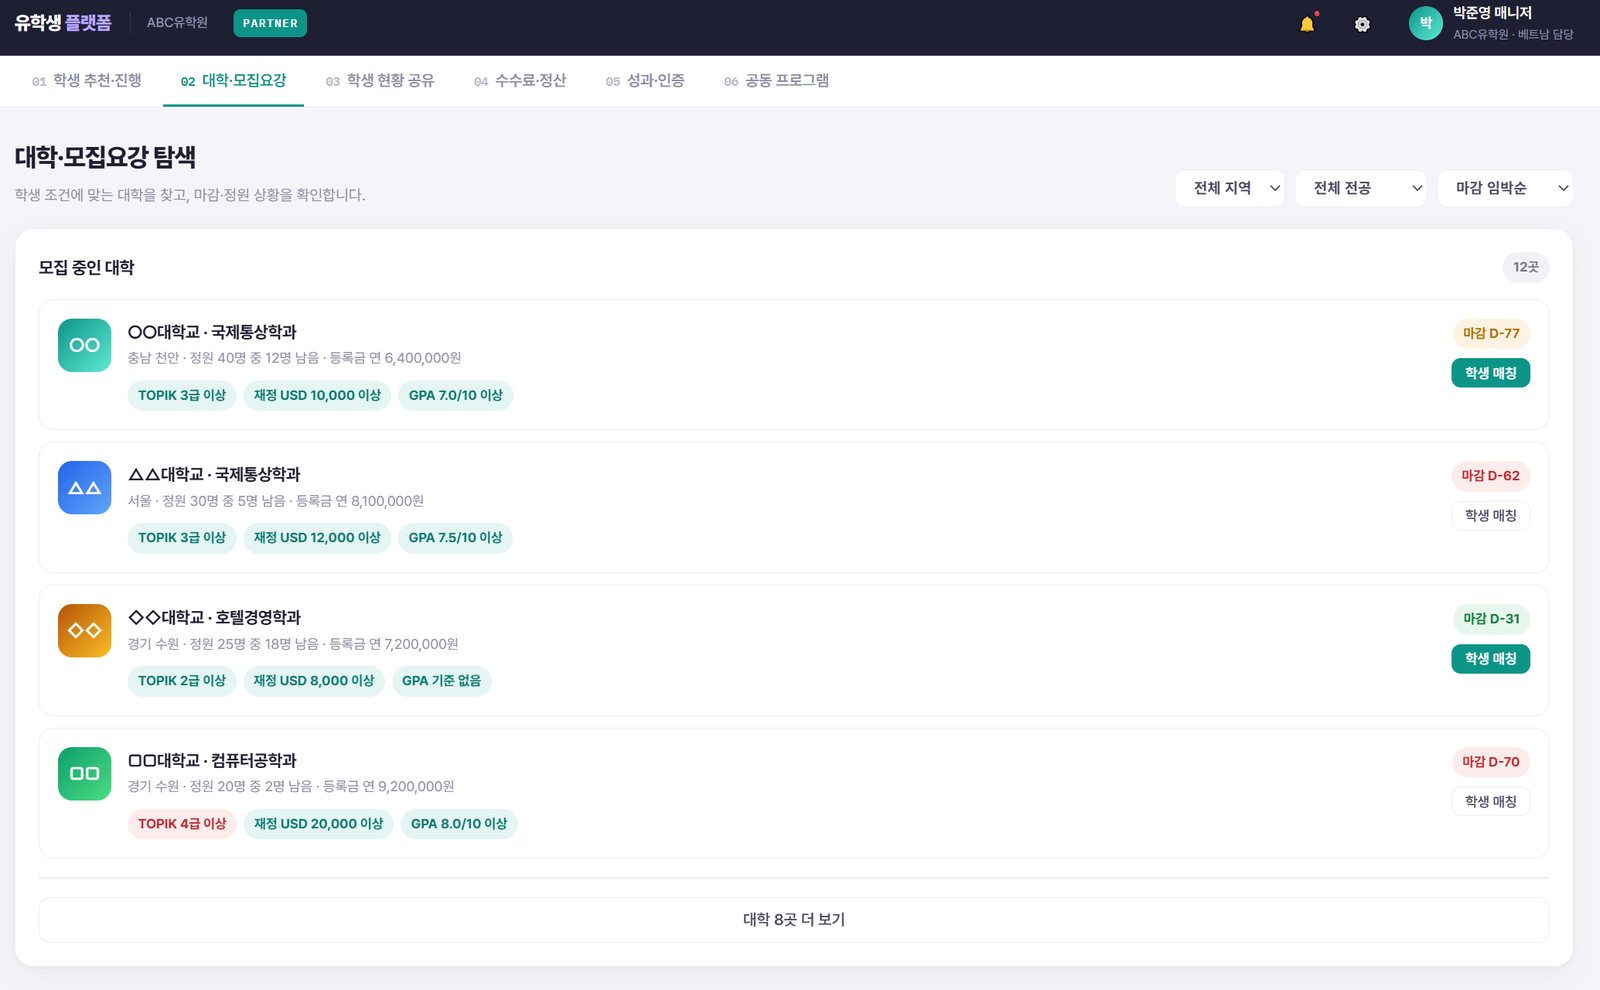This screenshot has height=990, width=1600.
Task: Open the 마감 임박순 sort dropdown
Action: pos(1505,188)
